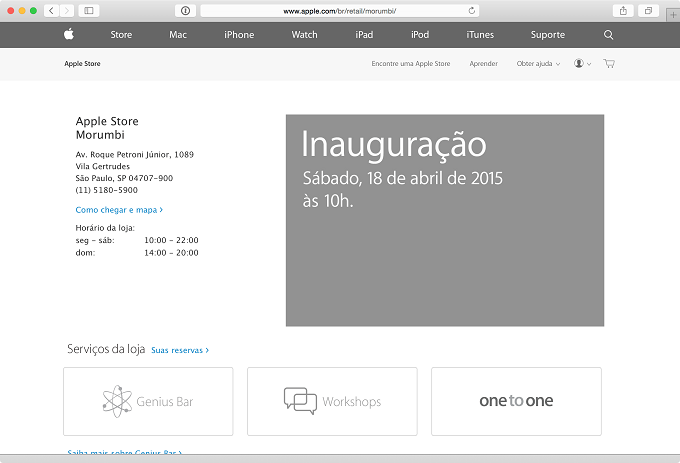680x463 pixels.
Task: Open the Suporte menu item
Action: (x=548, y=35)
